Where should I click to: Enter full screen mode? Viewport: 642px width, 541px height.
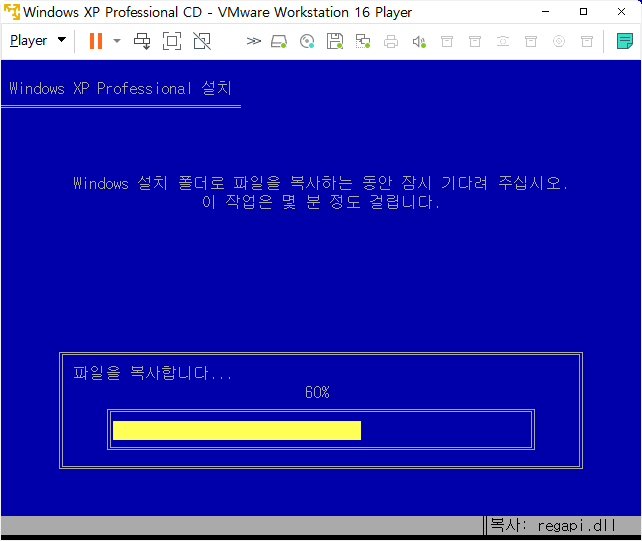172,41
